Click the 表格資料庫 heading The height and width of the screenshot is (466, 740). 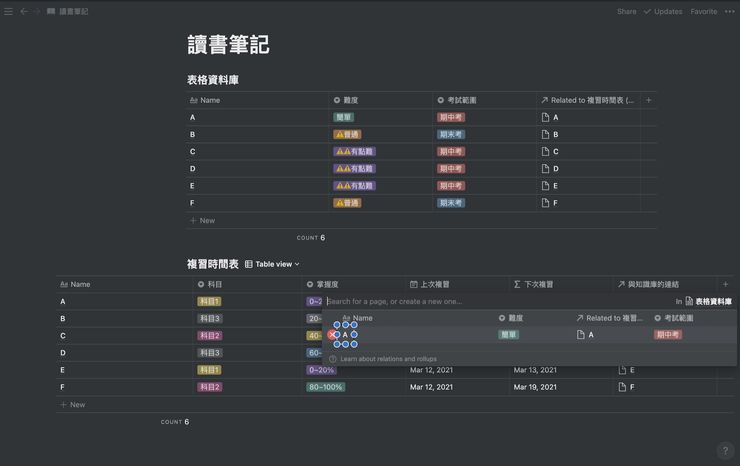click(x=213, y=80)
